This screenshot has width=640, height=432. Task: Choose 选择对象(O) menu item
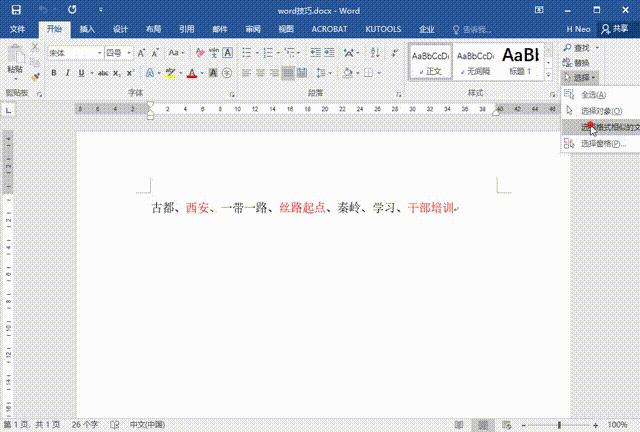(x=600, y=111)
